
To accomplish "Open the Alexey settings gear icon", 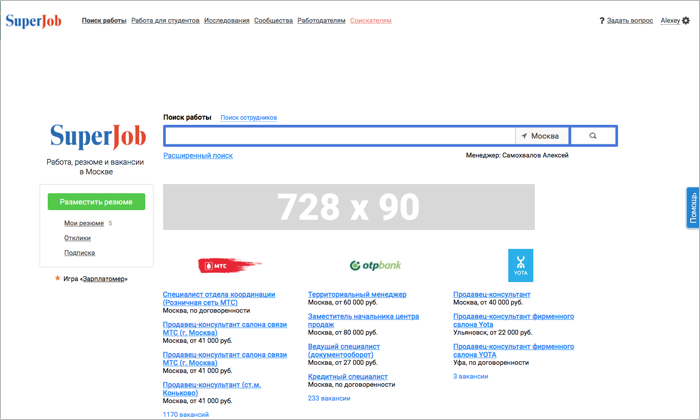I will point(686,20).
